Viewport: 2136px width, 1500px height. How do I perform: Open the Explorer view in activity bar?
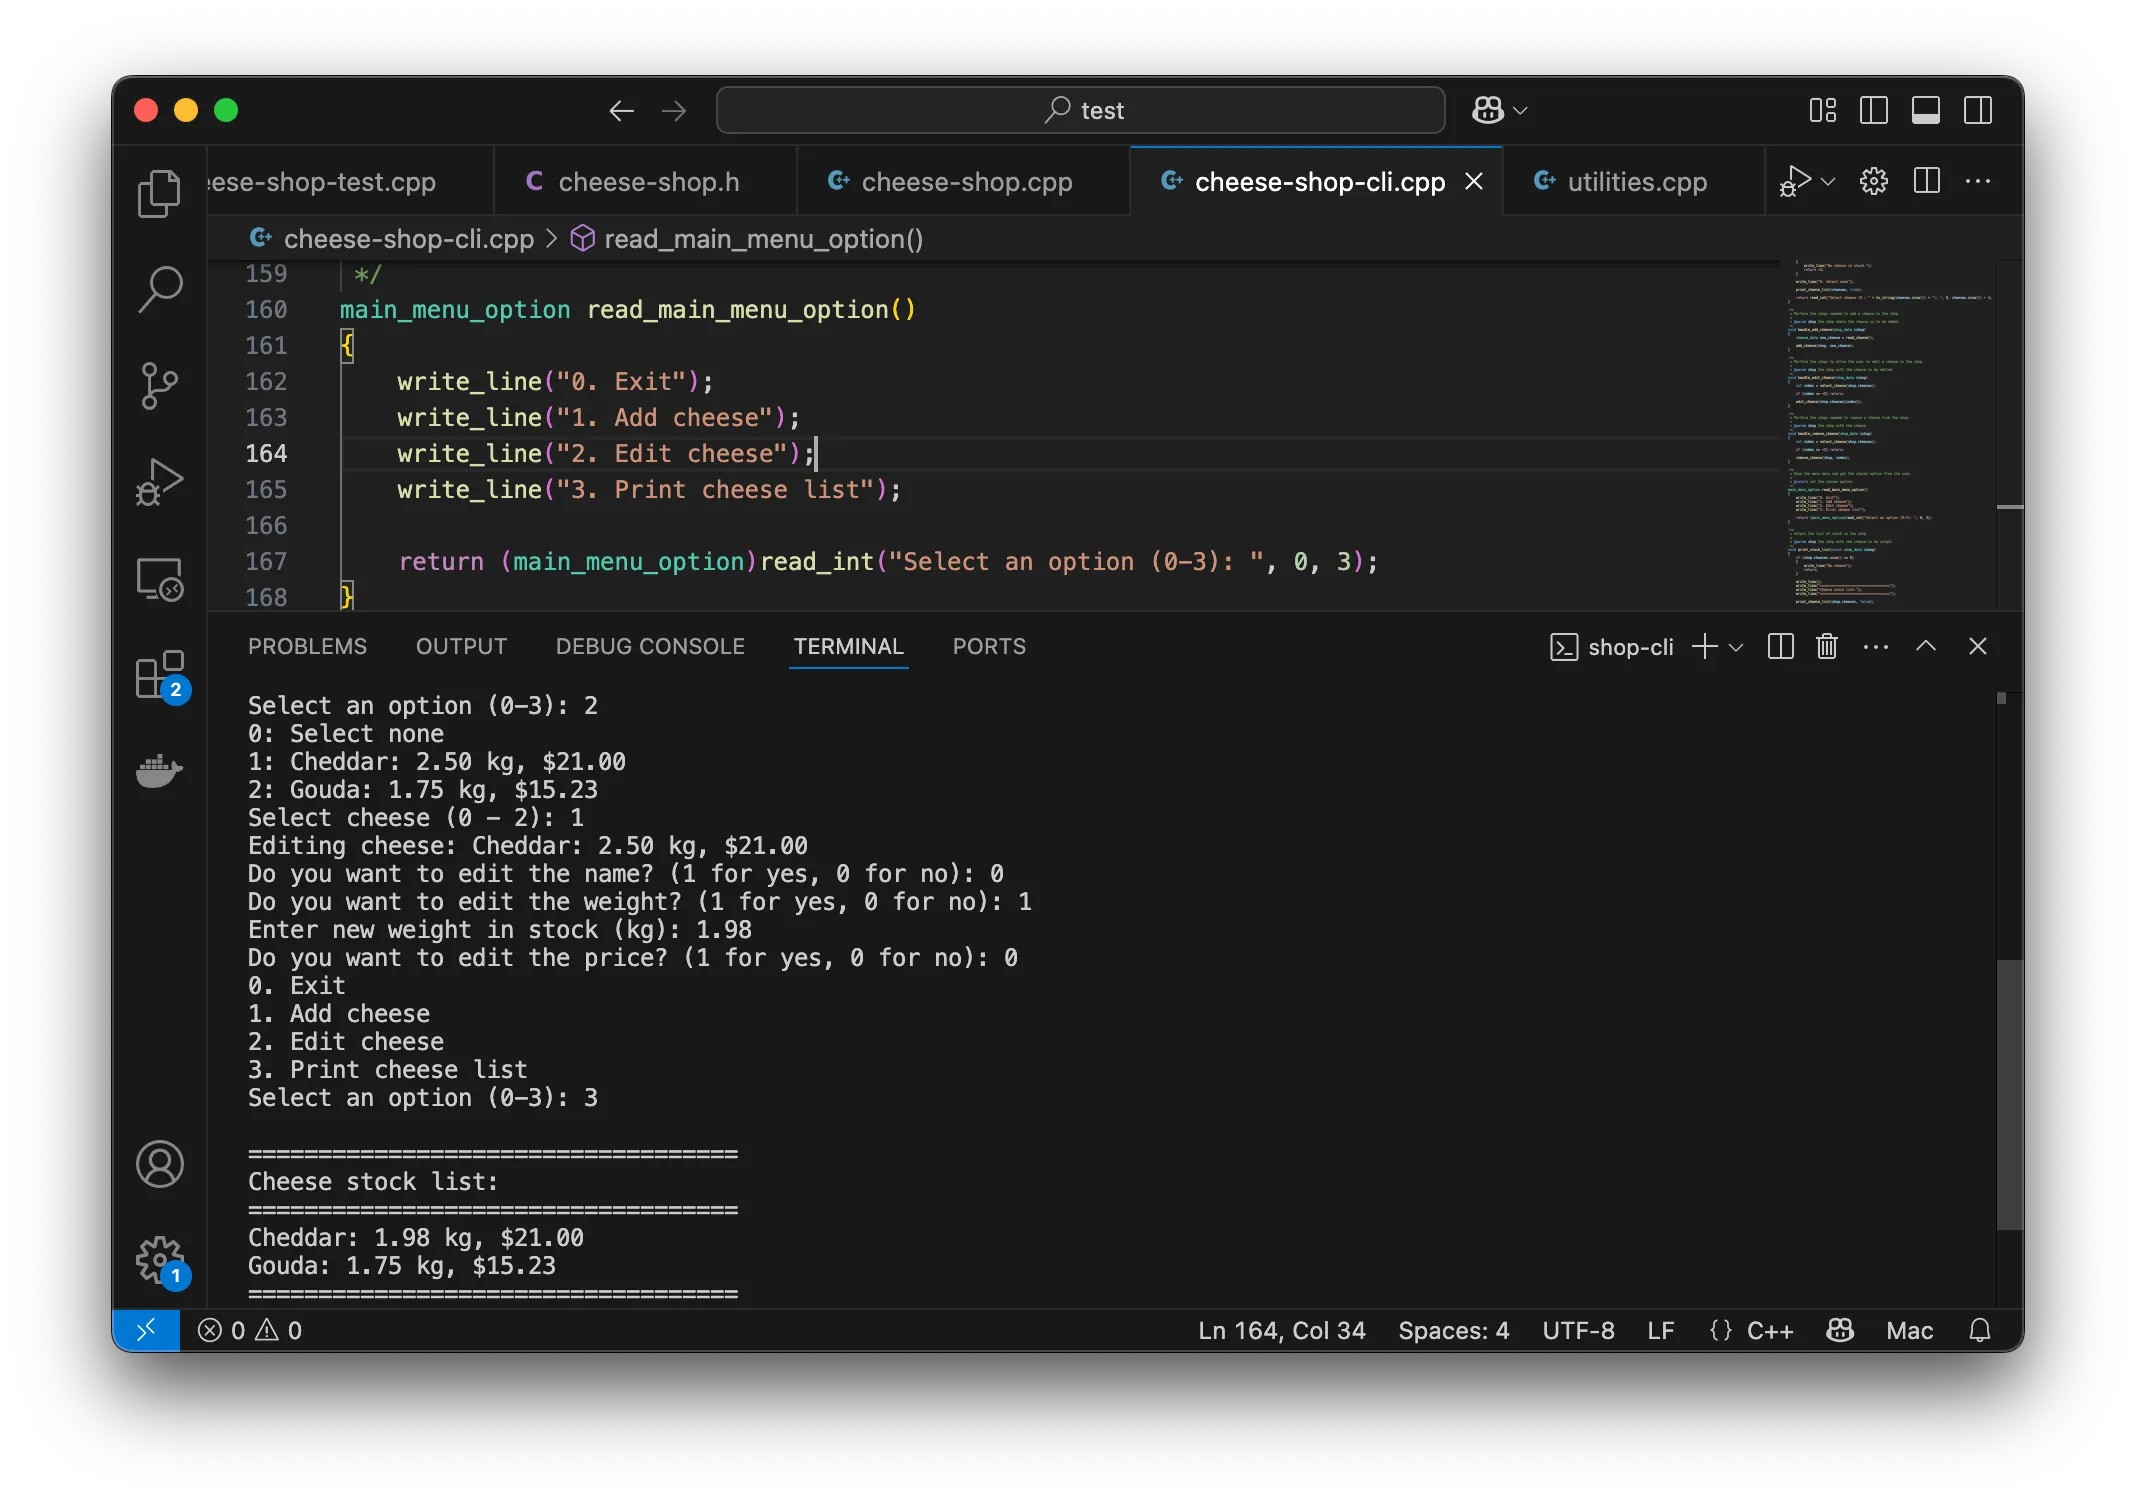(159, 193)
